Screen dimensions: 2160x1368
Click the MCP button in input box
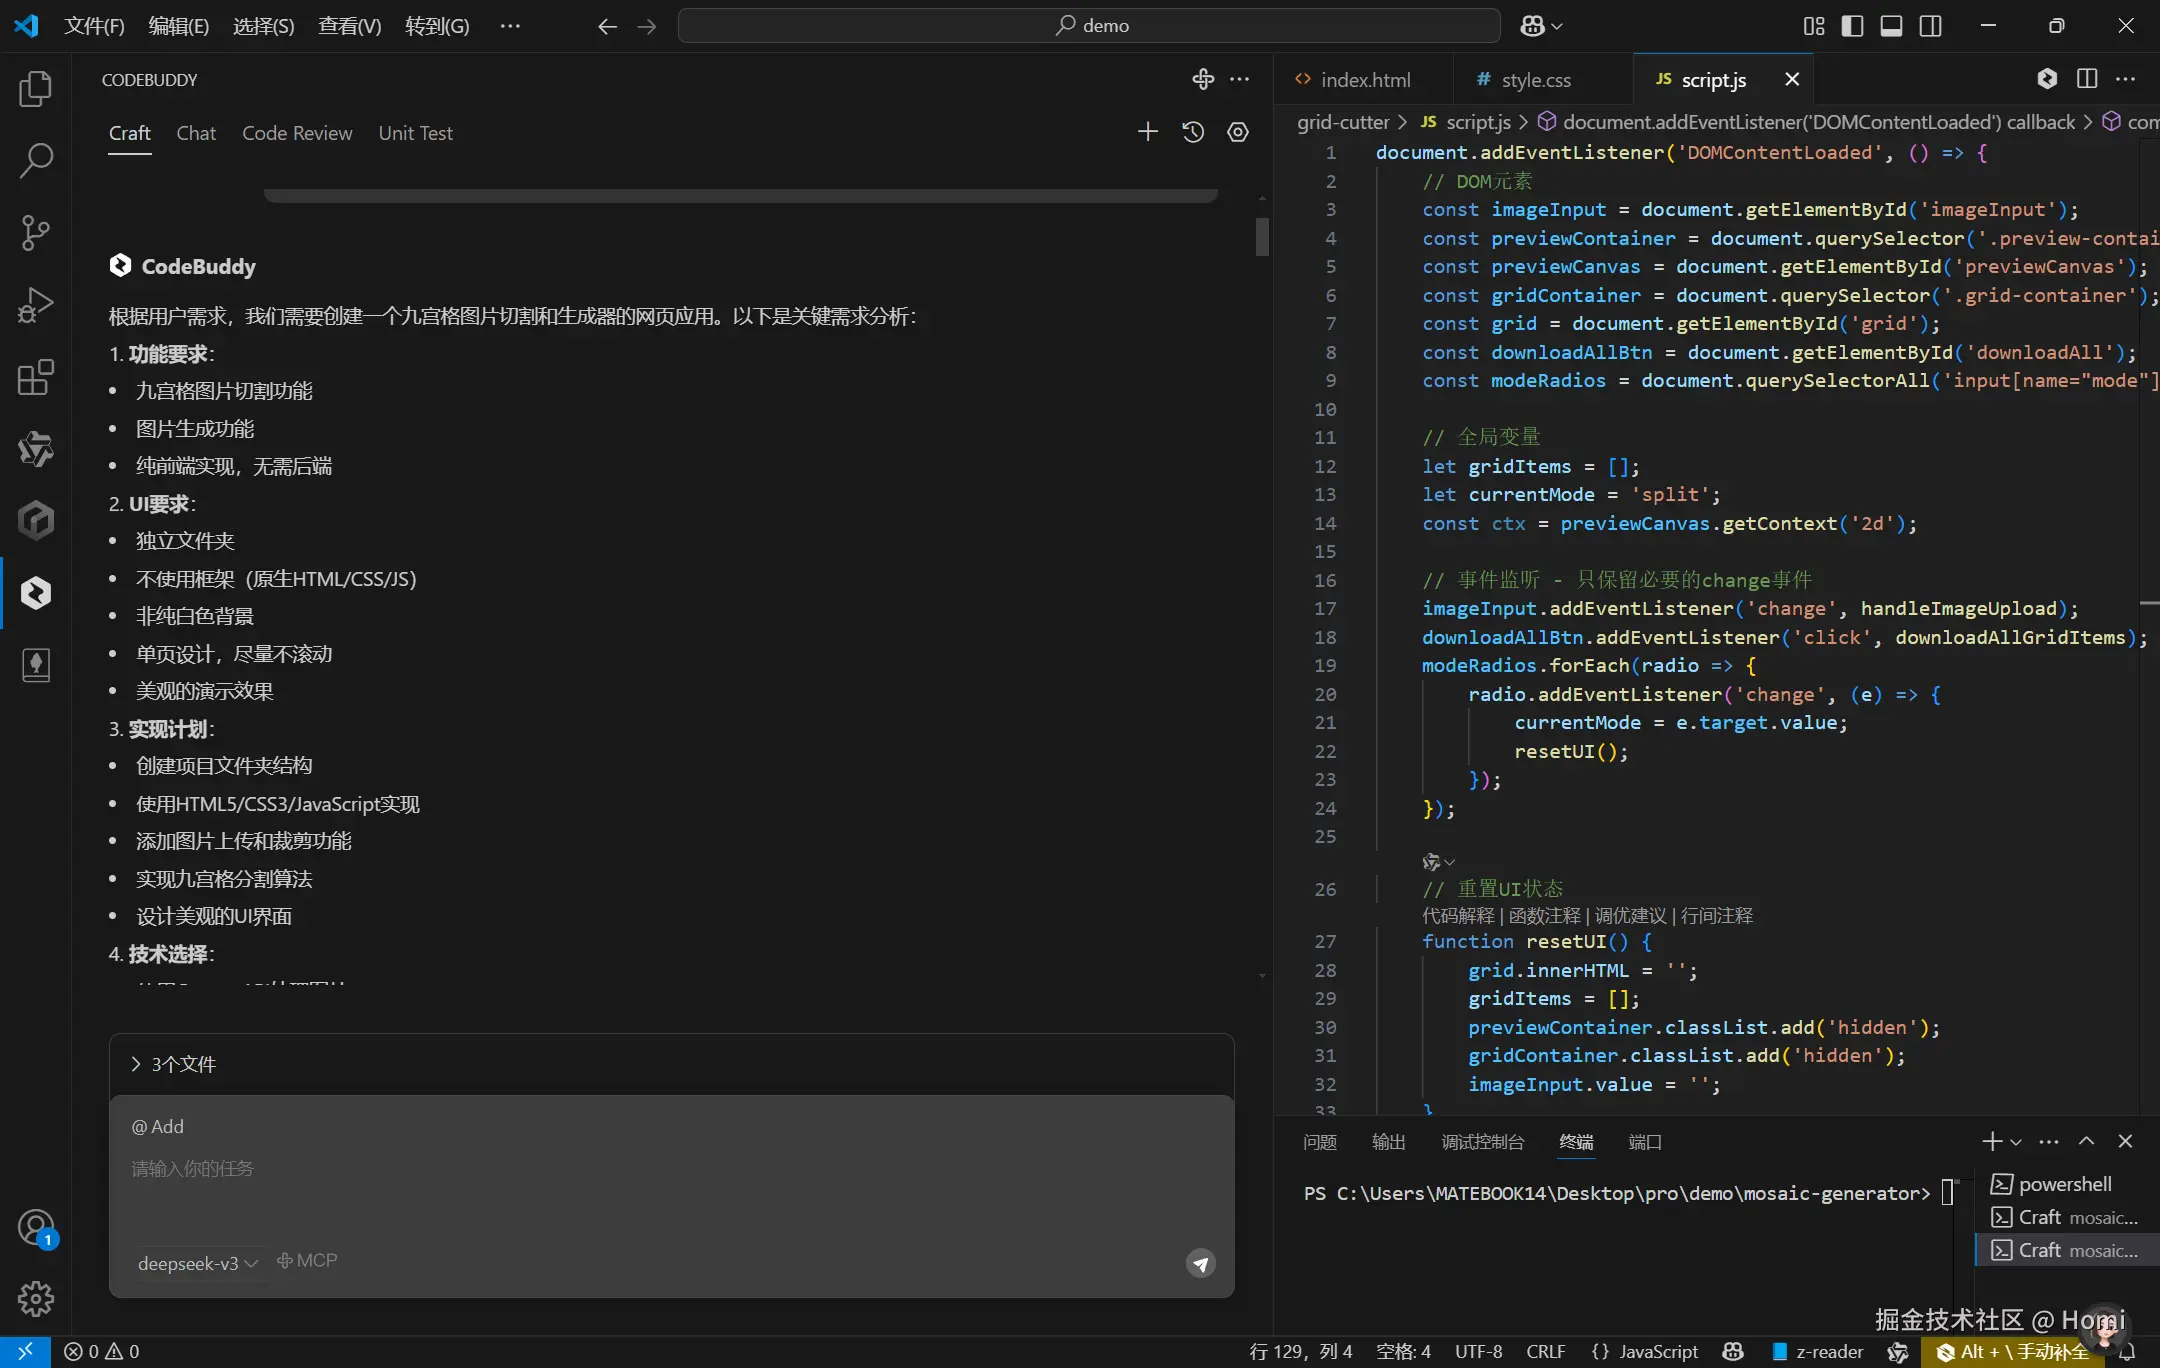pyautogui.click(x=307, y=1261)
